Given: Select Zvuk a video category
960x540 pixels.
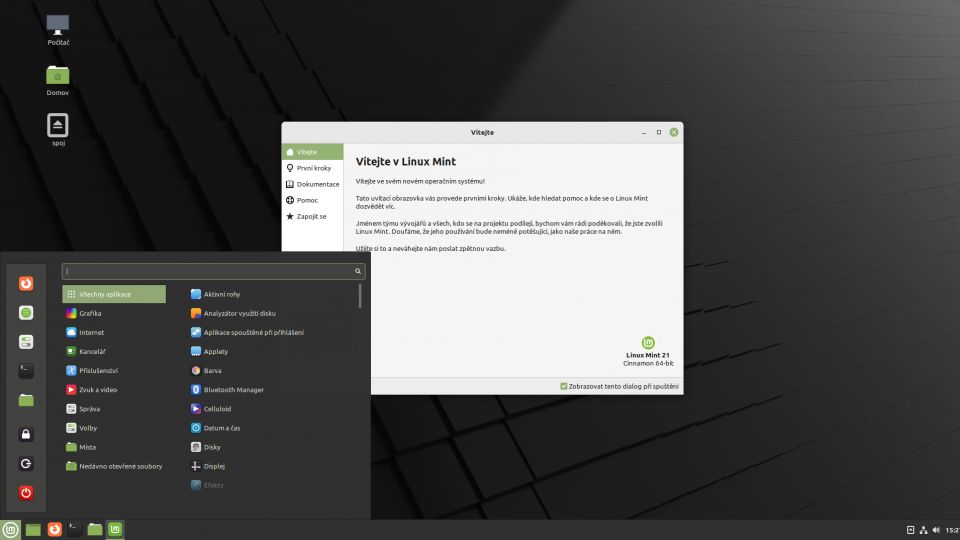Looking at the screenshot, I should pos(114,390).
